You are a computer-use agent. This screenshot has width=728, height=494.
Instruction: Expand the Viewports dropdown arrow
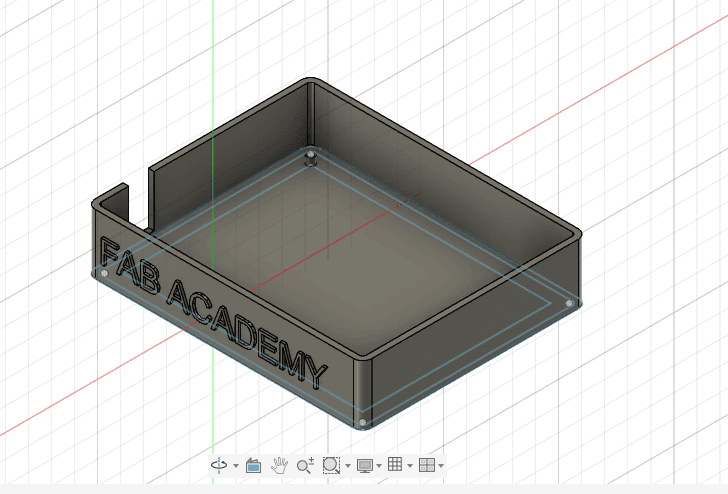click(441, 466)
